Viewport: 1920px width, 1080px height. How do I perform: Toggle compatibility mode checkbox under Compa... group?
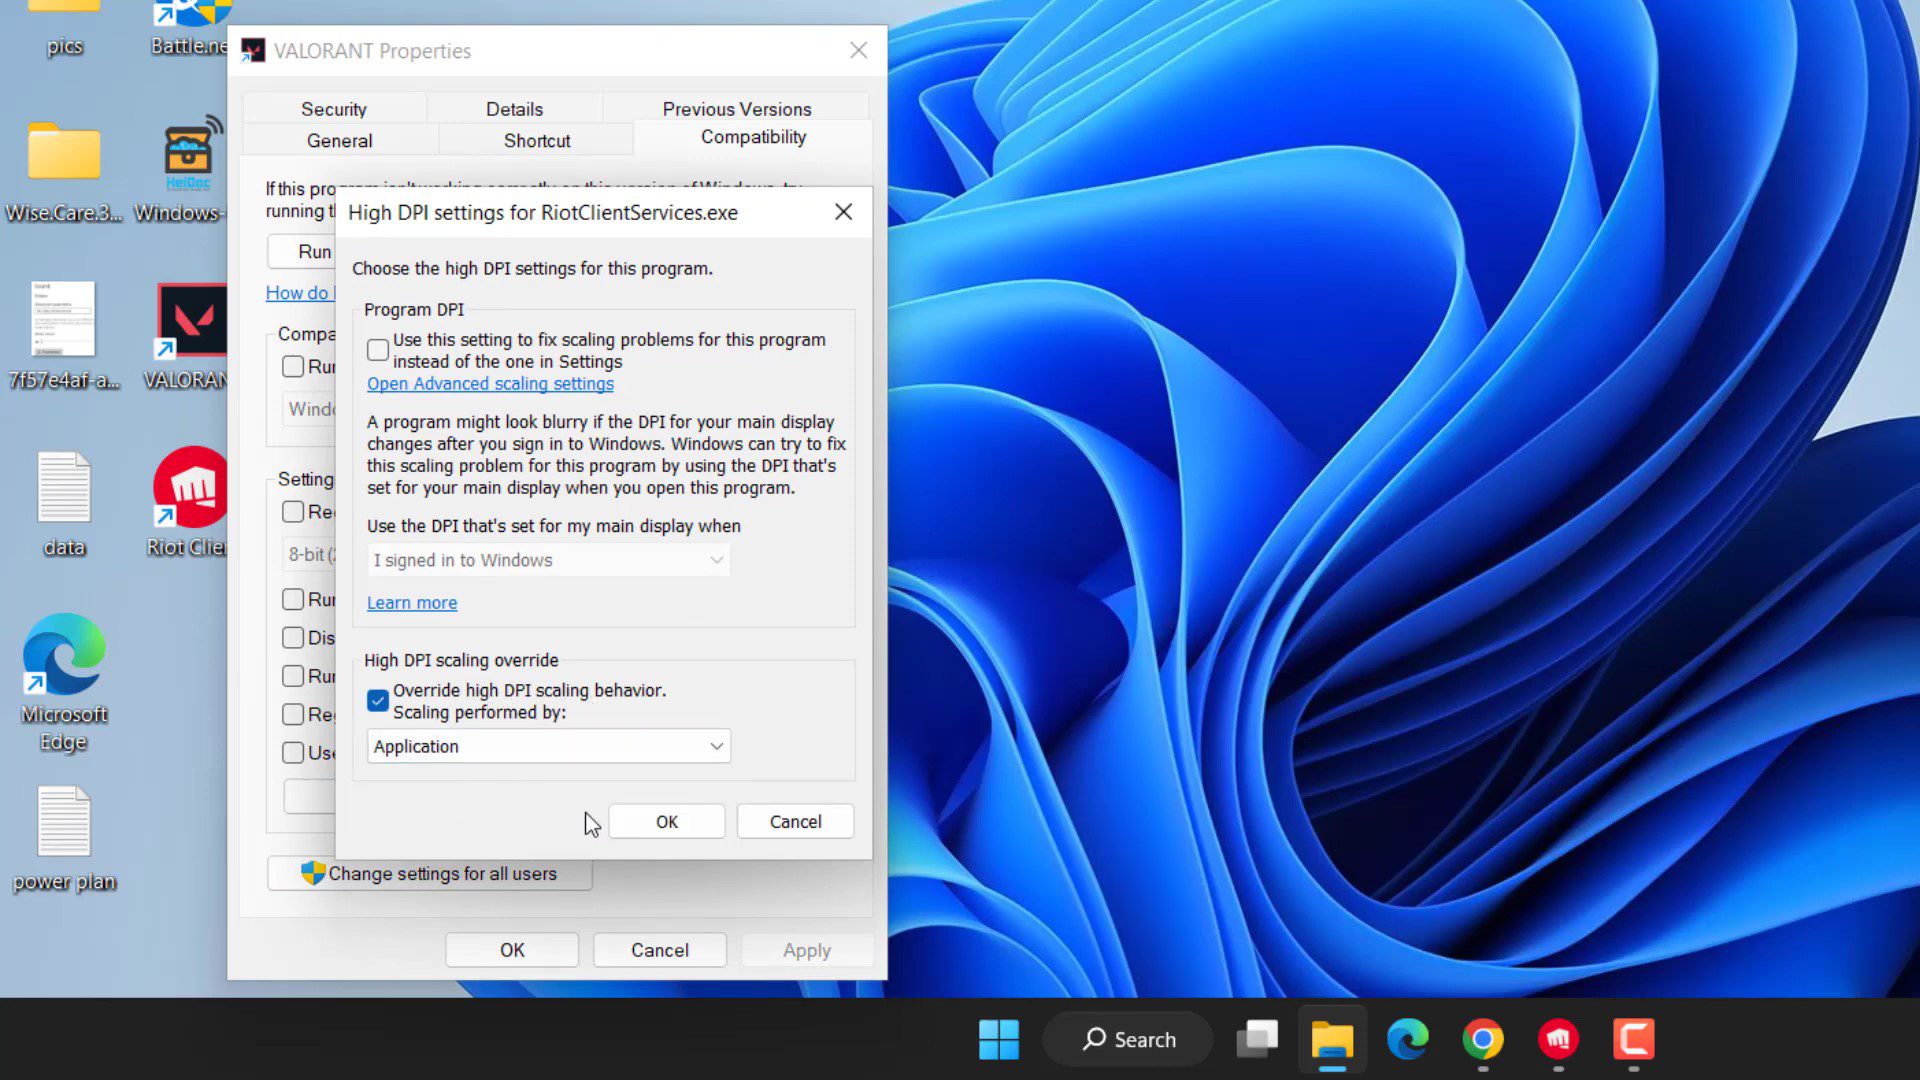coord(293,367)
